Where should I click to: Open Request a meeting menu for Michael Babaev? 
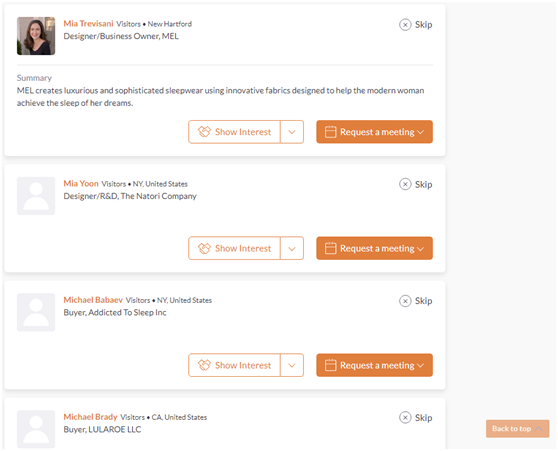pos(374,365)
